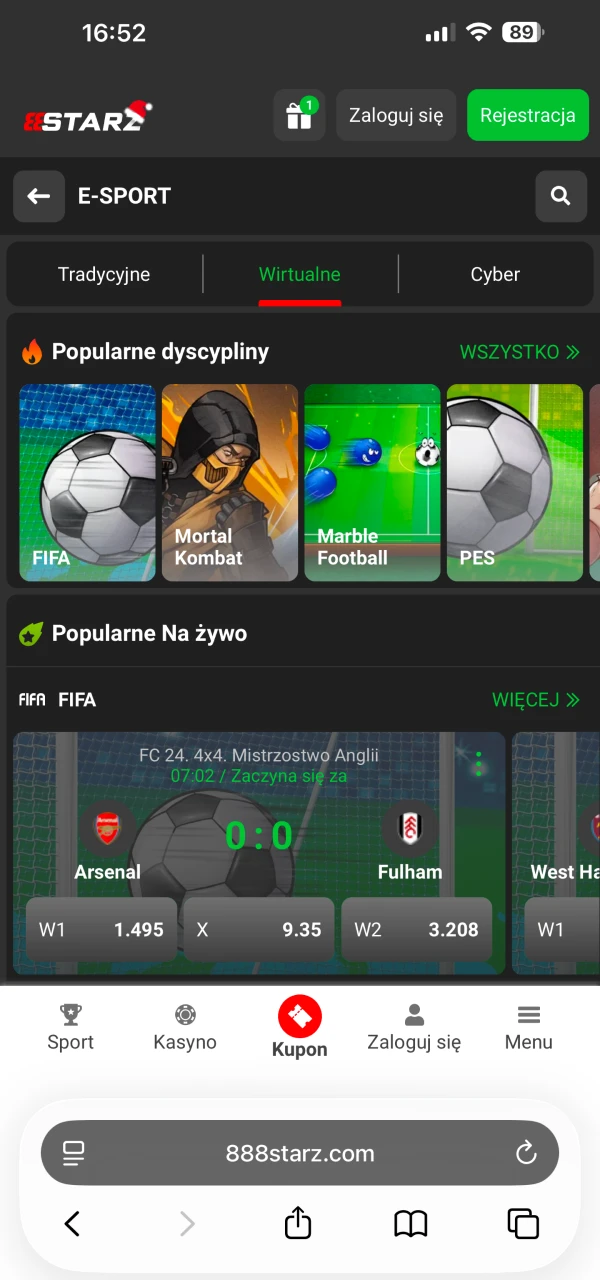Select the W1 1.495 odds for Arsenal
The image size is (600, 1280).
coord(101,929)
